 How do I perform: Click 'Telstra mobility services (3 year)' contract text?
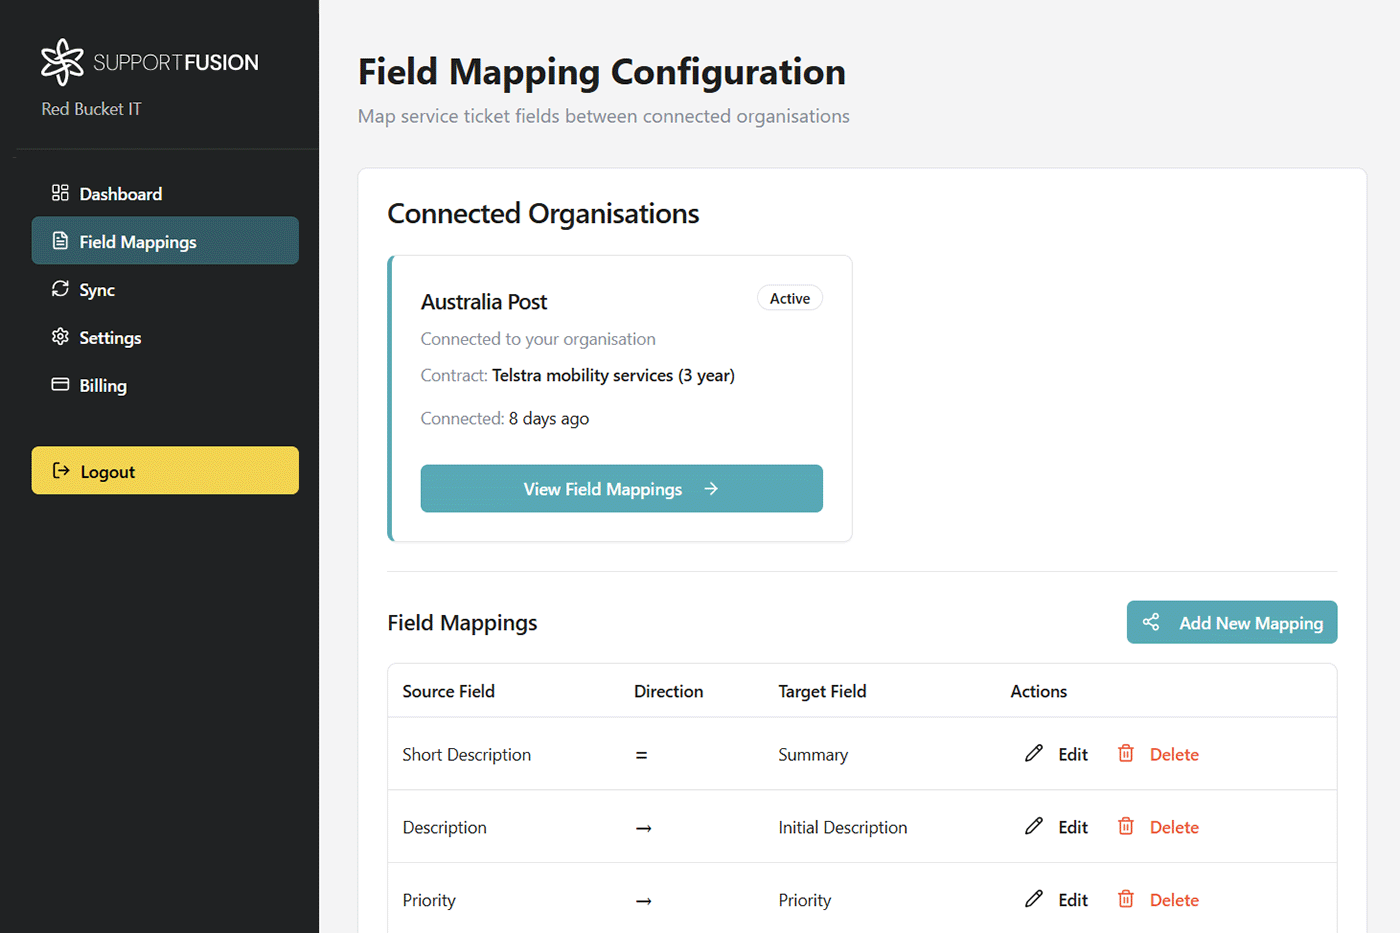point(613,376)
